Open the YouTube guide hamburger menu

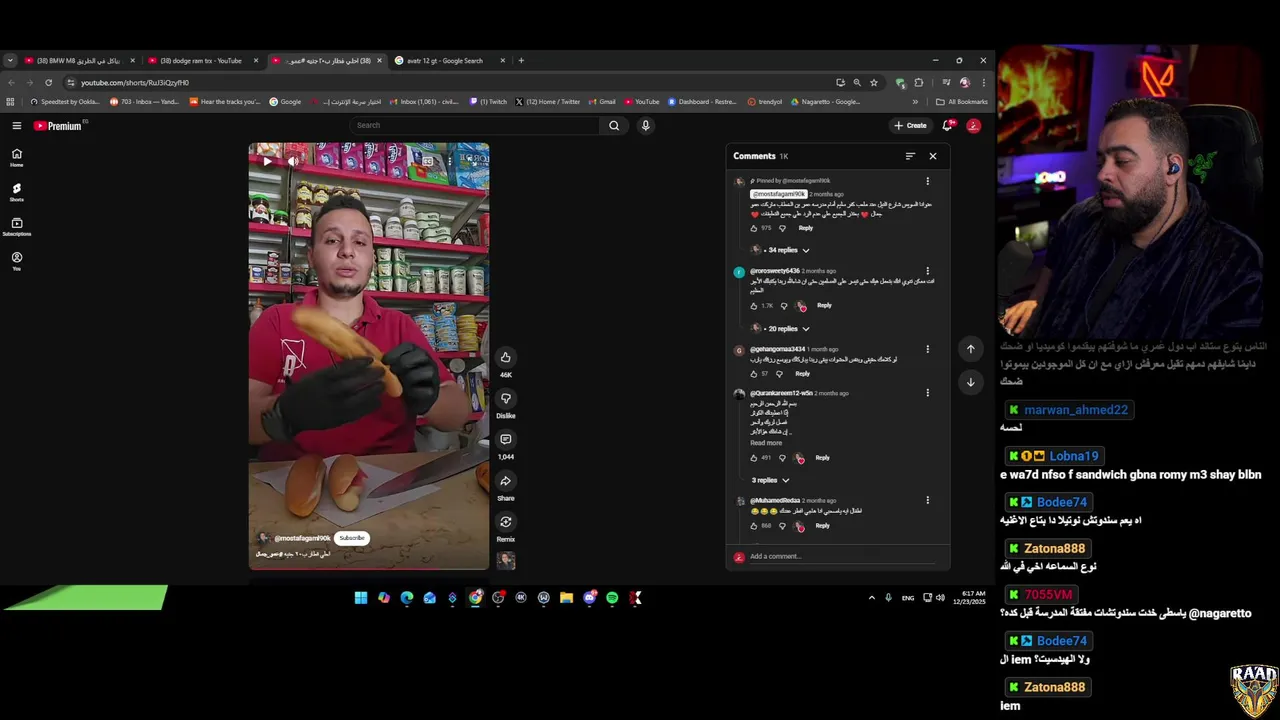(x=17, y=125)
